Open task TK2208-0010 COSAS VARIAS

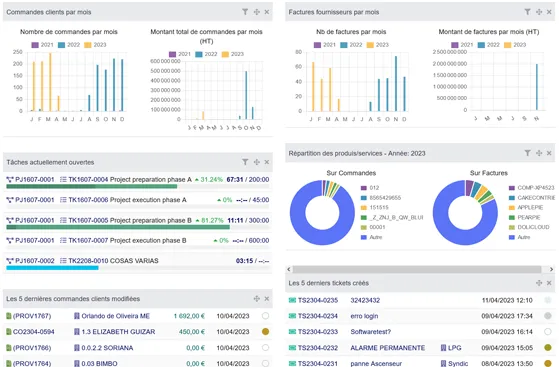109,261
